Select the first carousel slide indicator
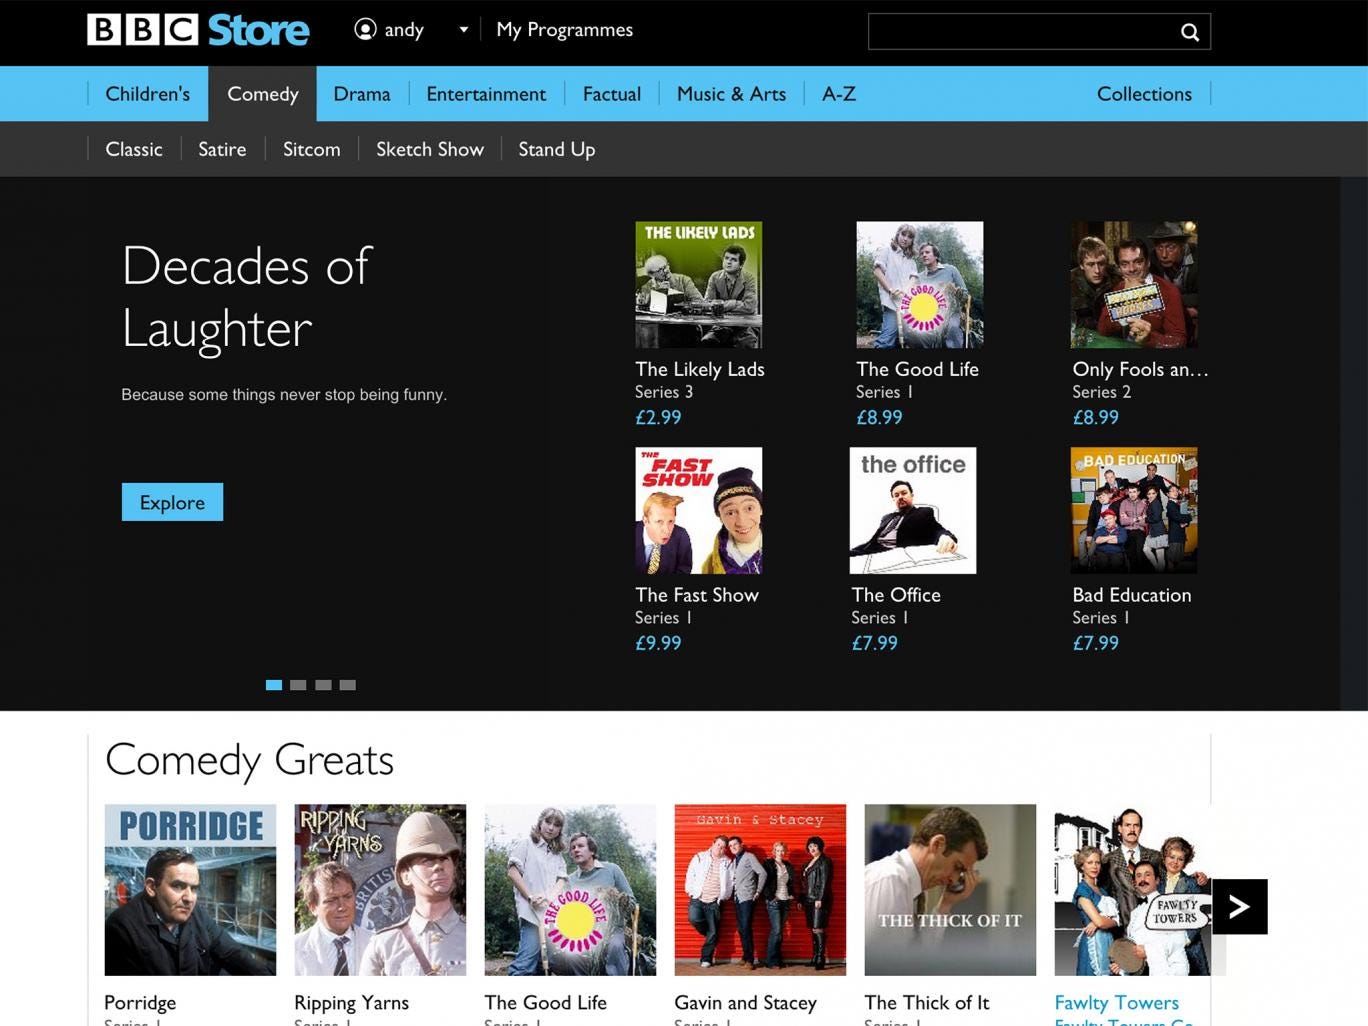1368x1026 pixels. coord(273,685)
